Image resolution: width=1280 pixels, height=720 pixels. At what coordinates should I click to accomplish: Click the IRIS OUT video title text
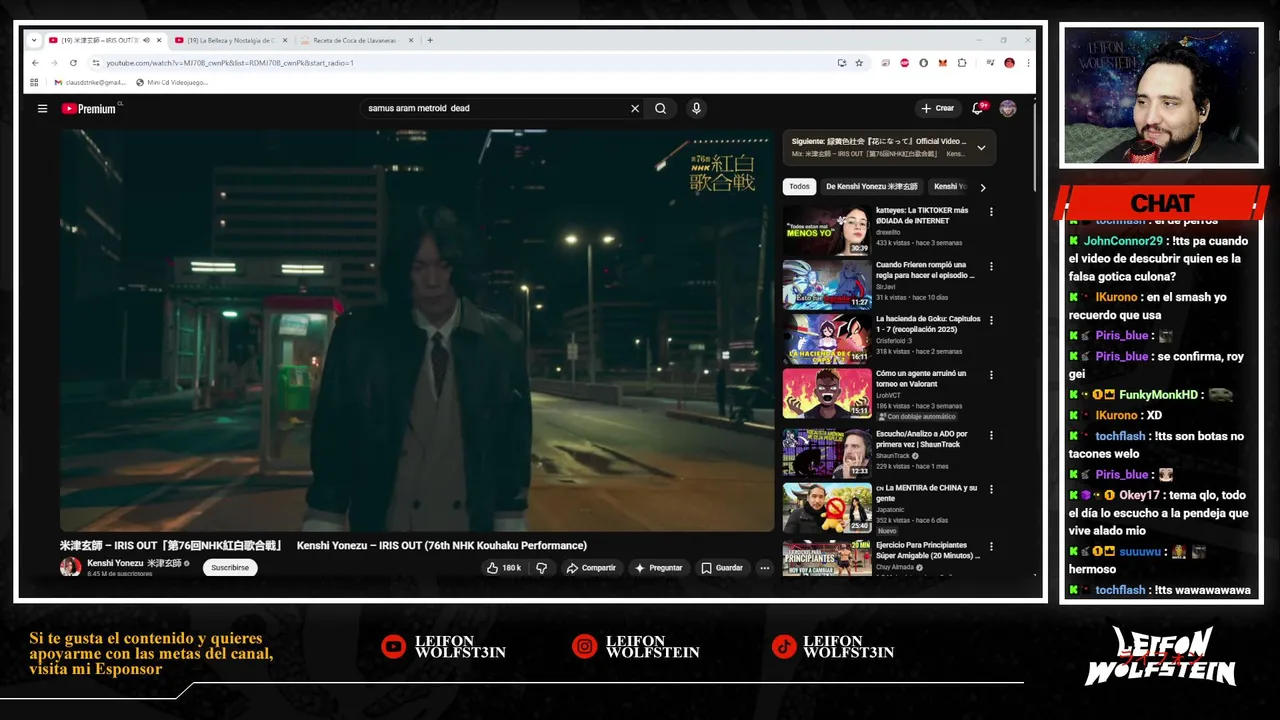click(x=323, y=545)
